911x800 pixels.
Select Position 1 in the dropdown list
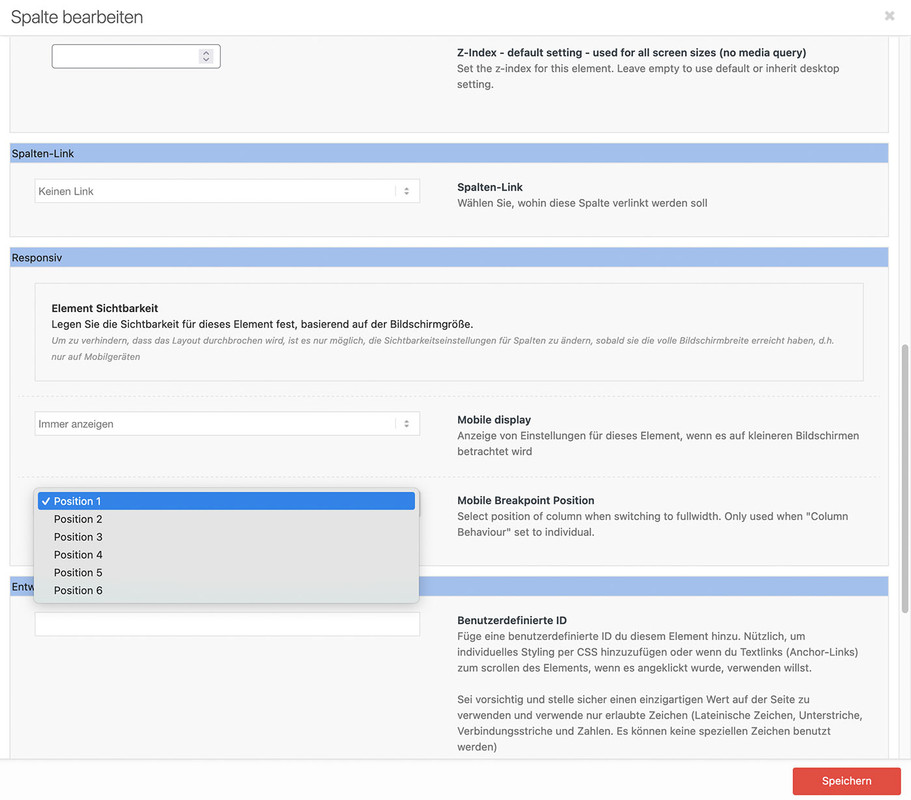coord(227,501)
